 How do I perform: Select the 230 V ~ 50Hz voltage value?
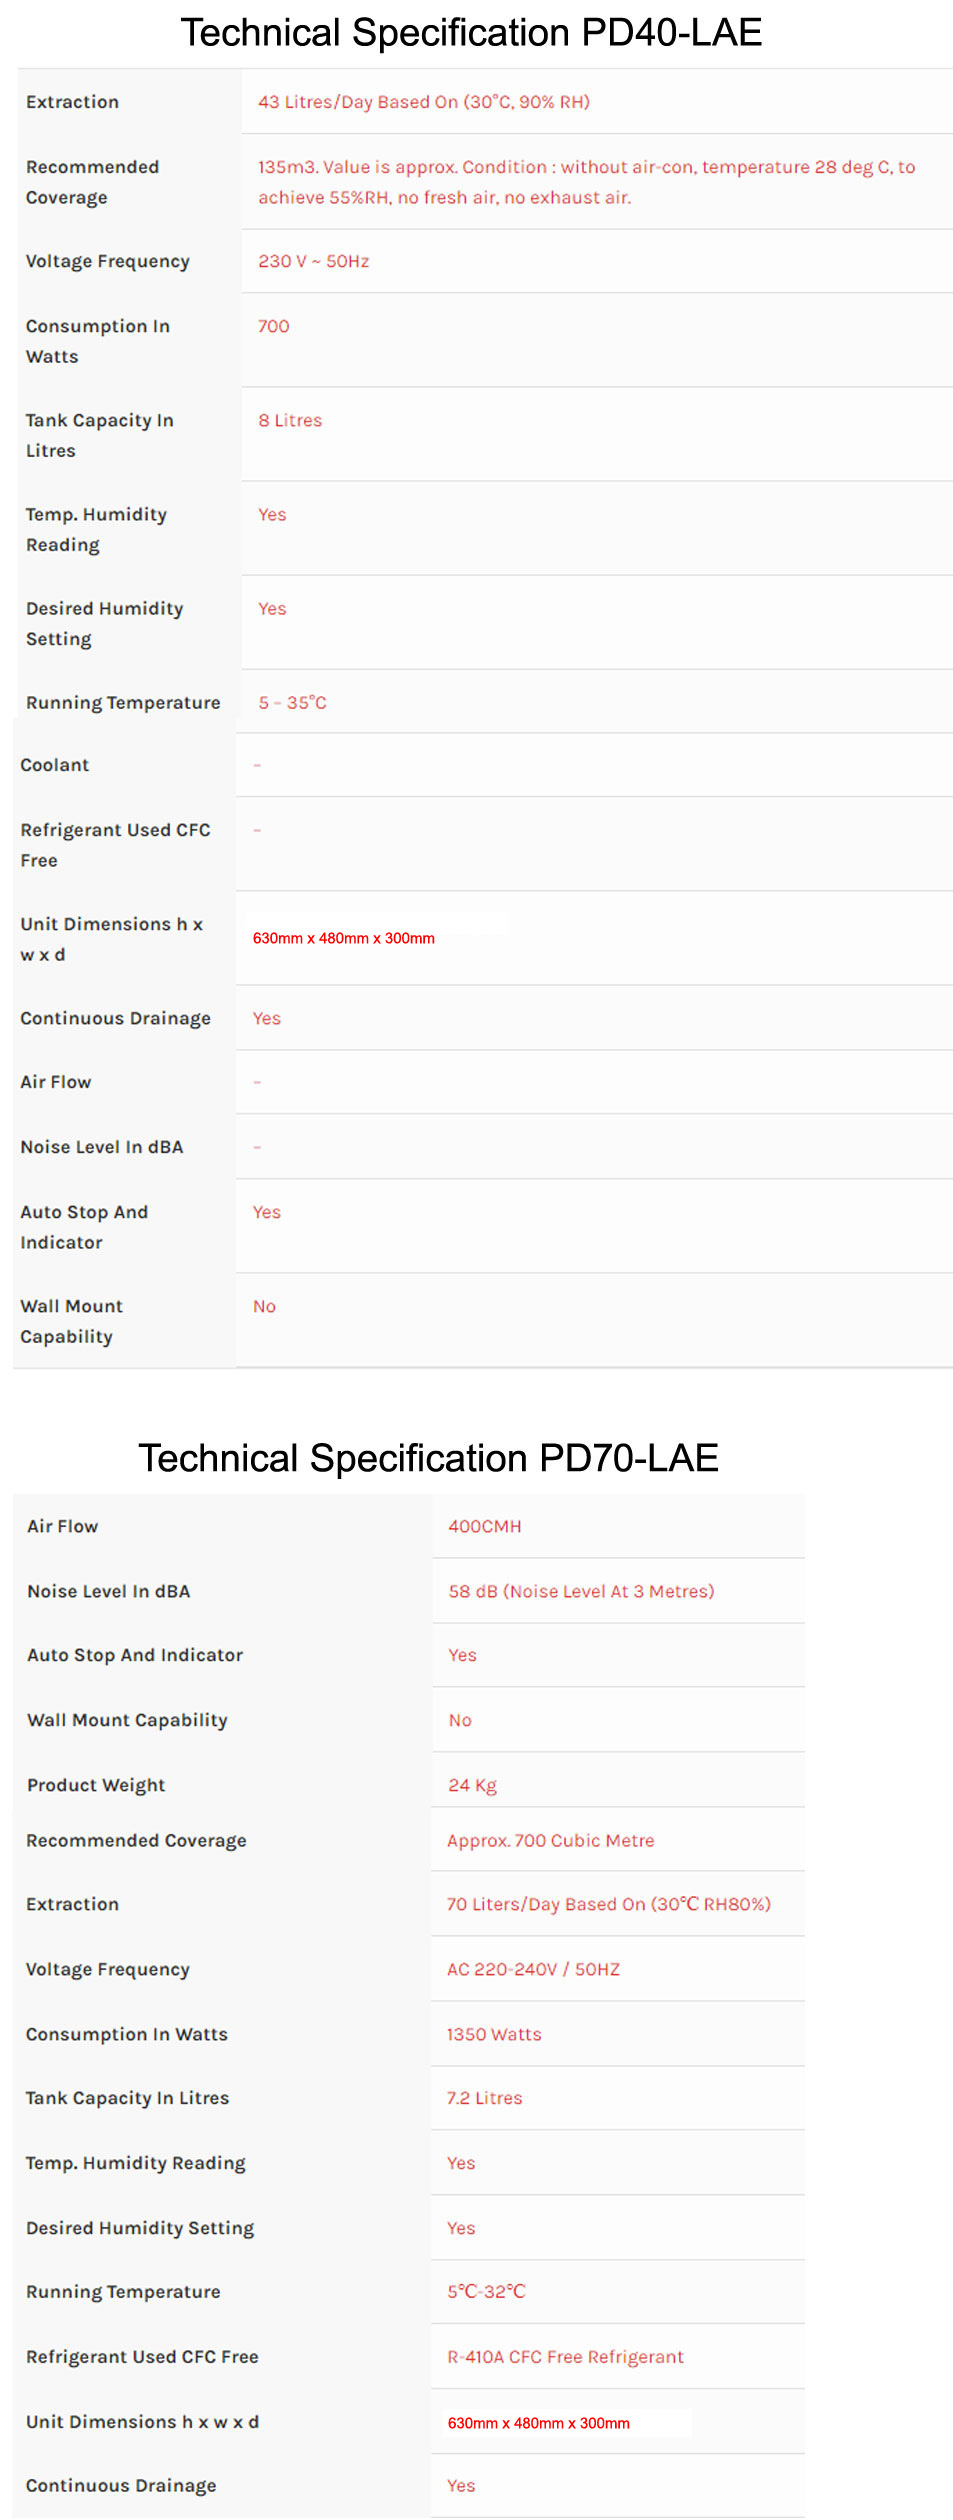tap(314, 261)
